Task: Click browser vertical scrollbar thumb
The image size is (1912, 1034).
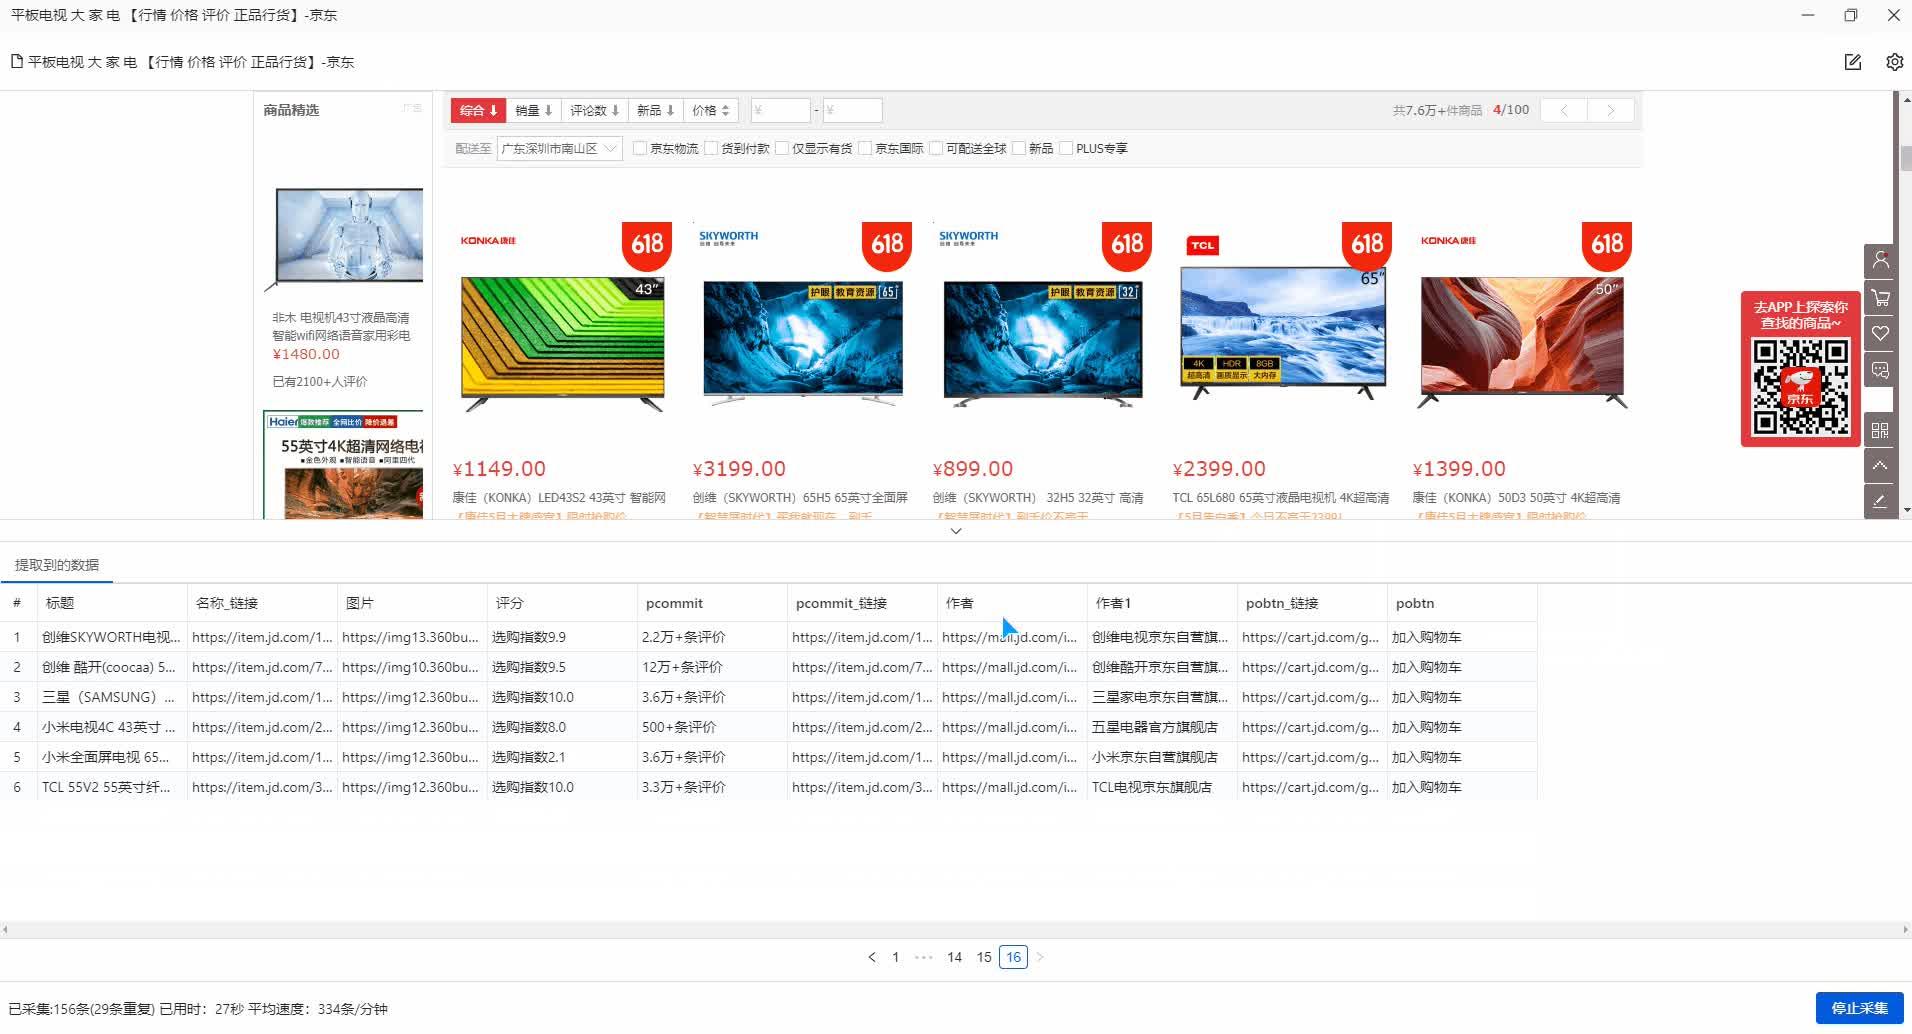Action: [x=1906, y=158]
